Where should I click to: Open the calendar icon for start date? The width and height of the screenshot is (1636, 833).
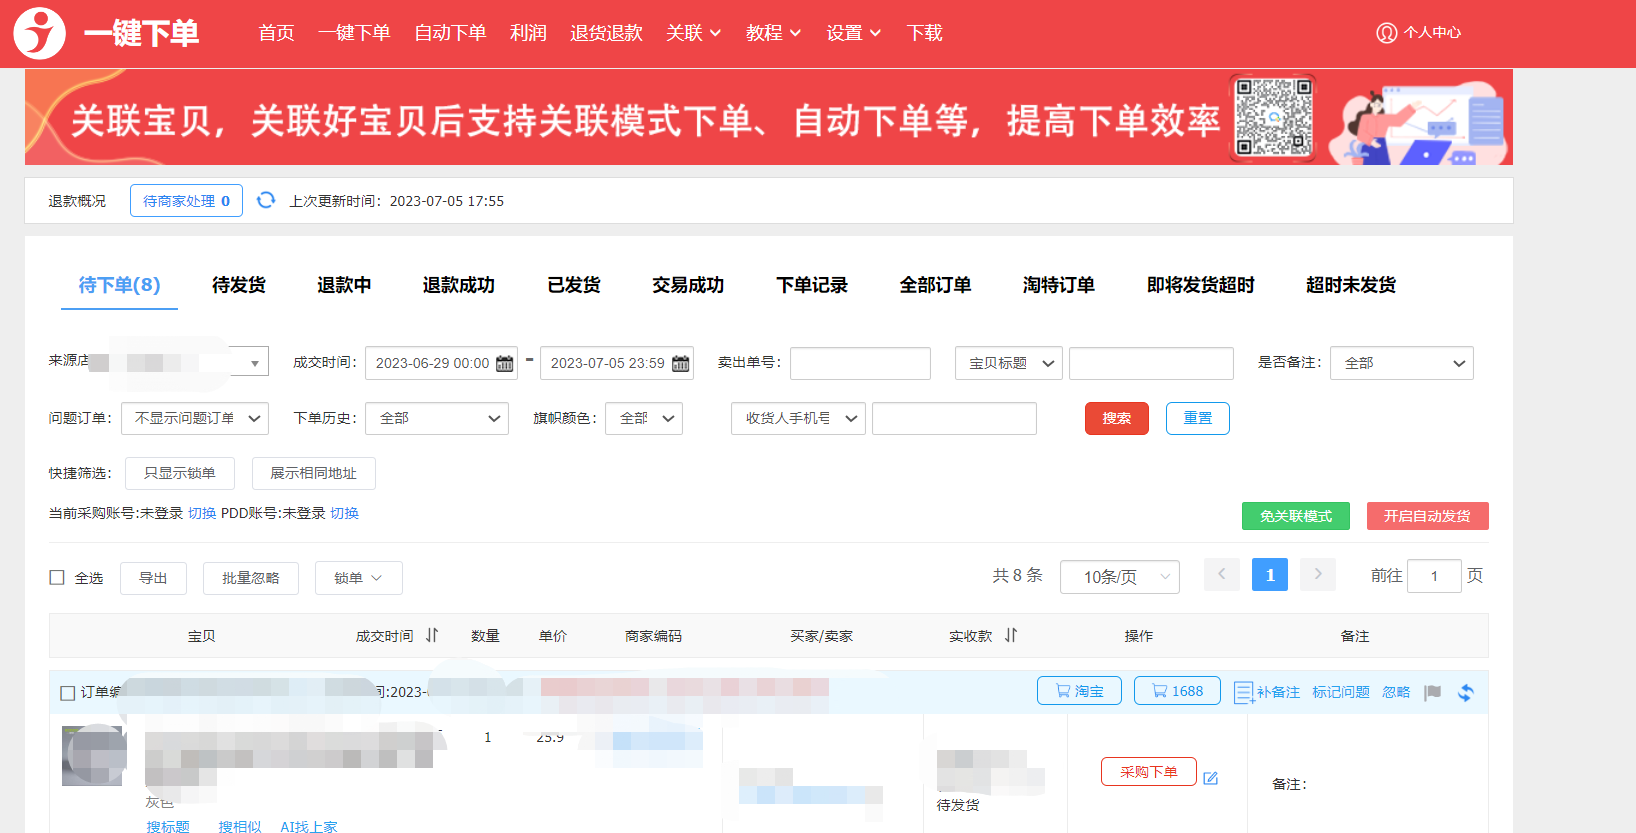point(505,363)
